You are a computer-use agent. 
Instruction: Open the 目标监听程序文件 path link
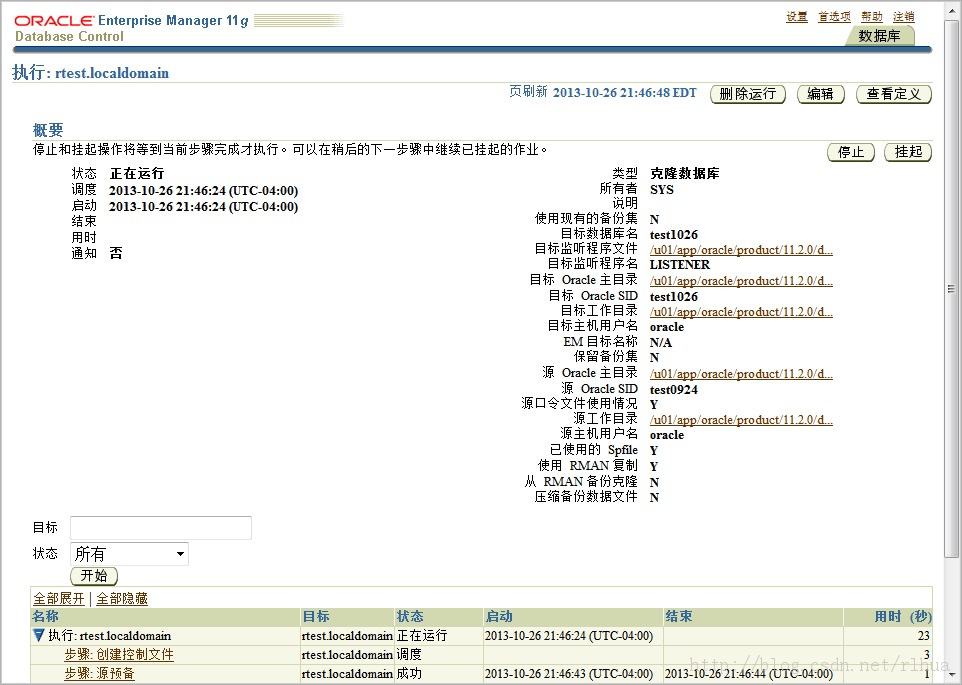(x=741, y=250)
